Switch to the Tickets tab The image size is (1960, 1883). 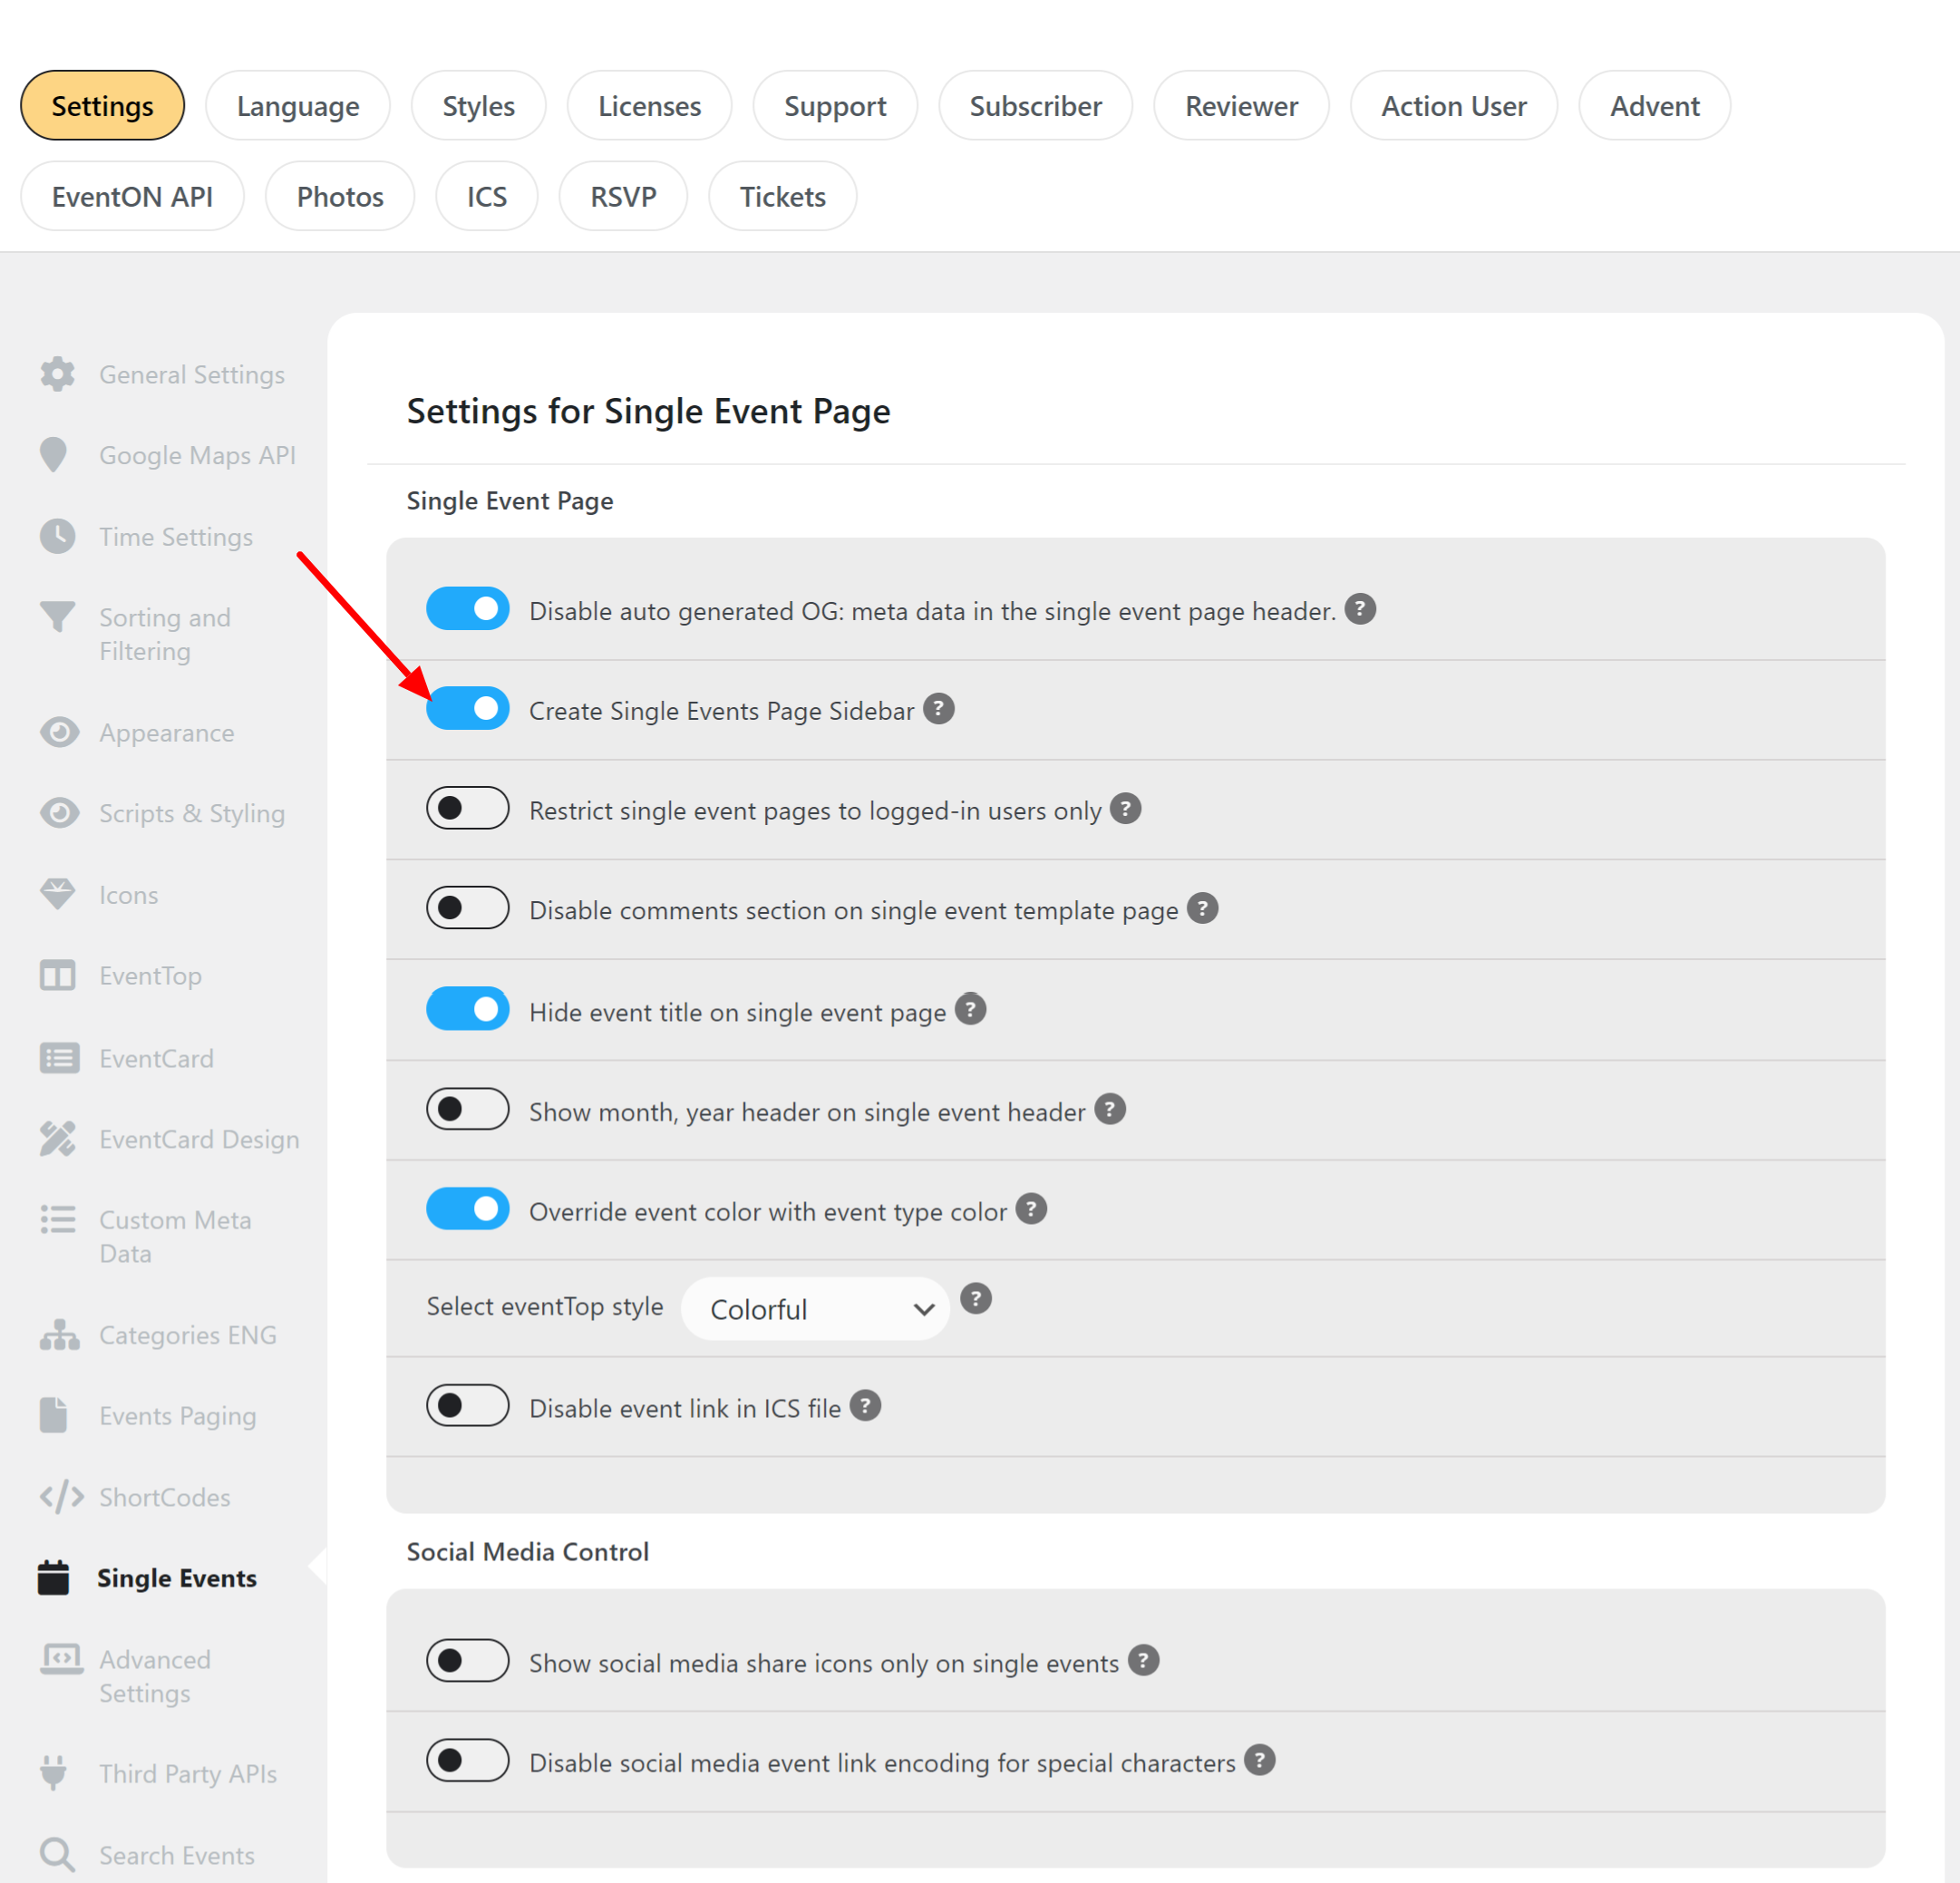point(783,197)
